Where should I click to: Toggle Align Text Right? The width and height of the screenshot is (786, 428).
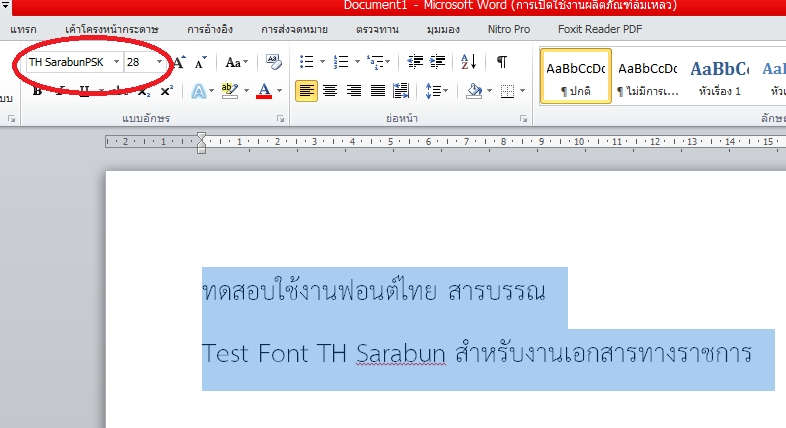pyautogui.click(x=354, y=91)
